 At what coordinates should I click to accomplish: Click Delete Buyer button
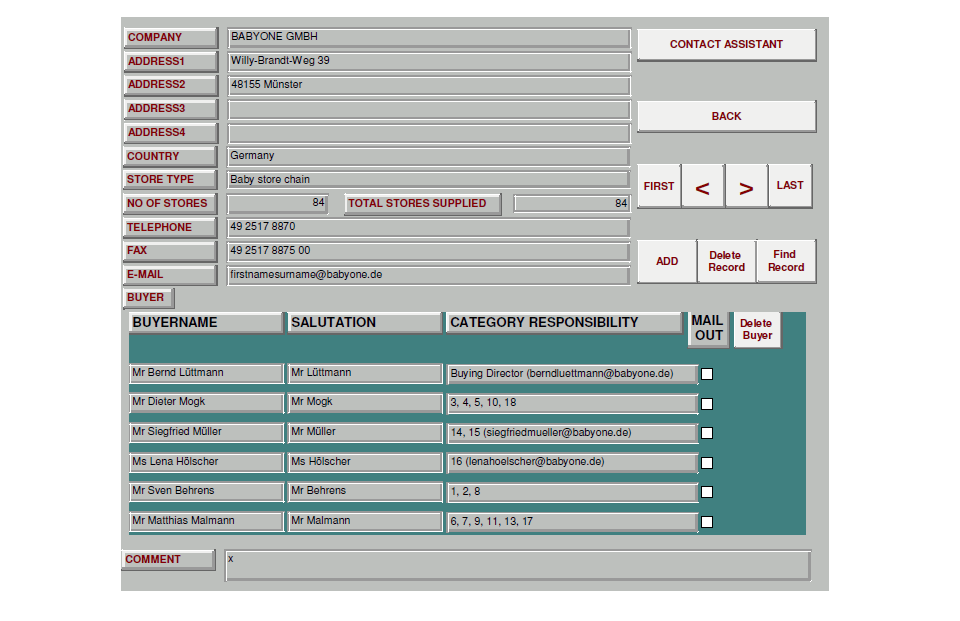click(757, 329)
